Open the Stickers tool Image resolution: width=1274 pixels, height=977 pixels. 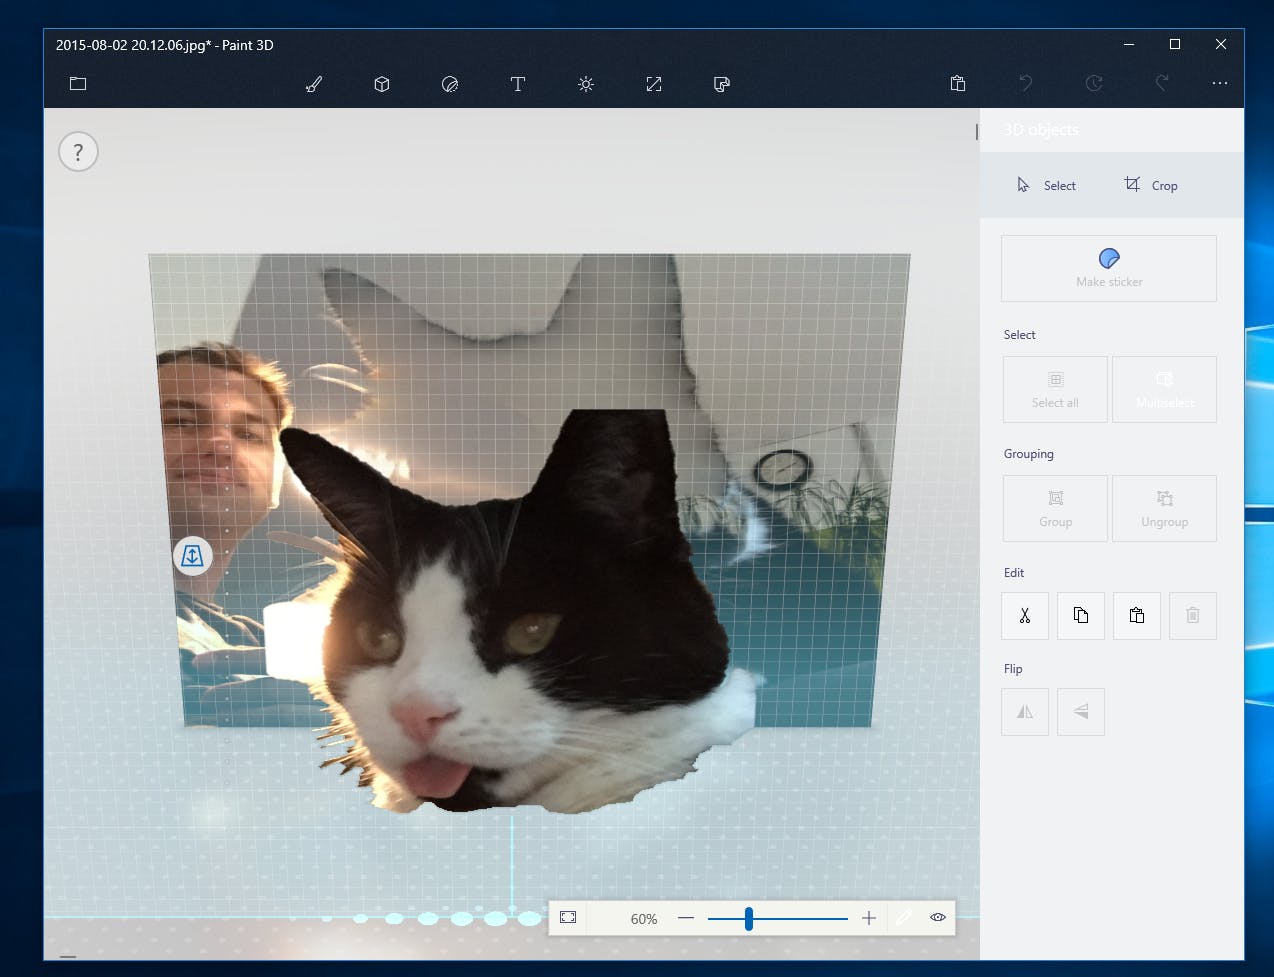click(x=450, y=84)
